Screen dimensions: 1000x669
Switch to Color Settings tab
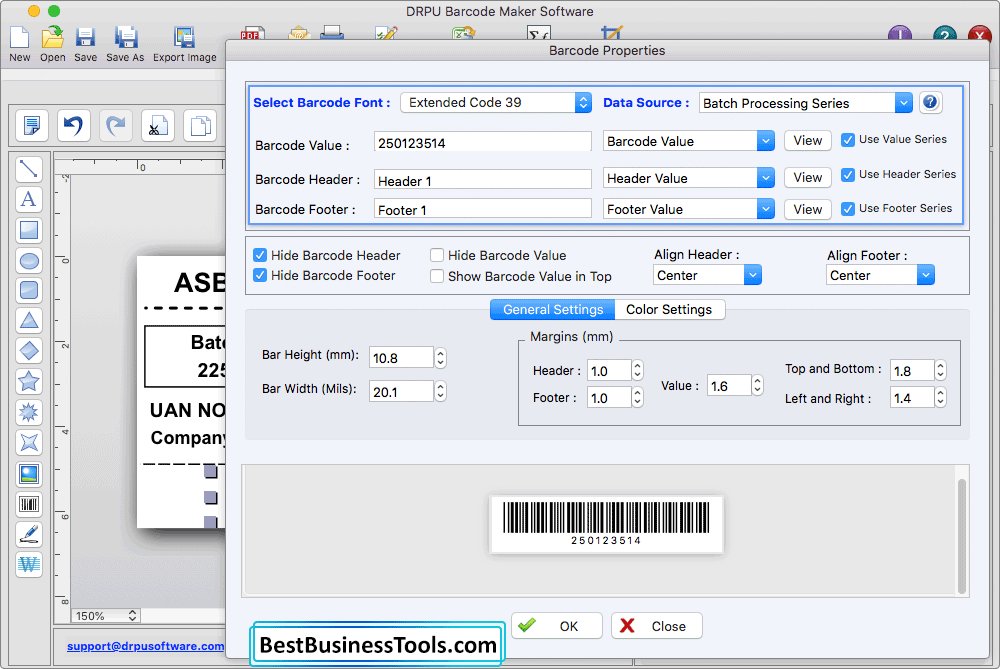(669, 309)
